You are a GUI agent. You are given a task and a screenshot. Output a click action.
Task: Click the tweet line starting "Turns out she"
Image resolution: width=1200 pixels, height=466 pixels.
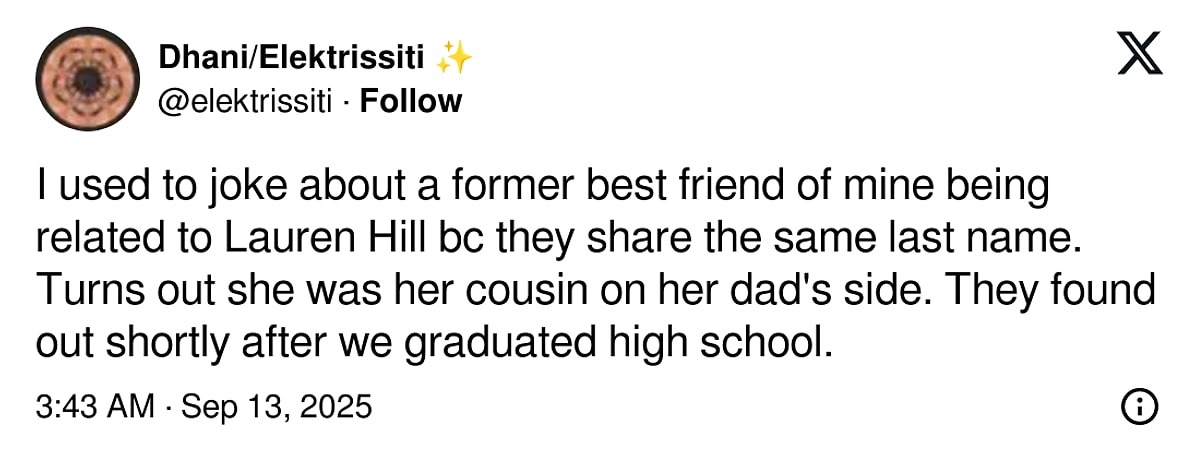[595, 290]
